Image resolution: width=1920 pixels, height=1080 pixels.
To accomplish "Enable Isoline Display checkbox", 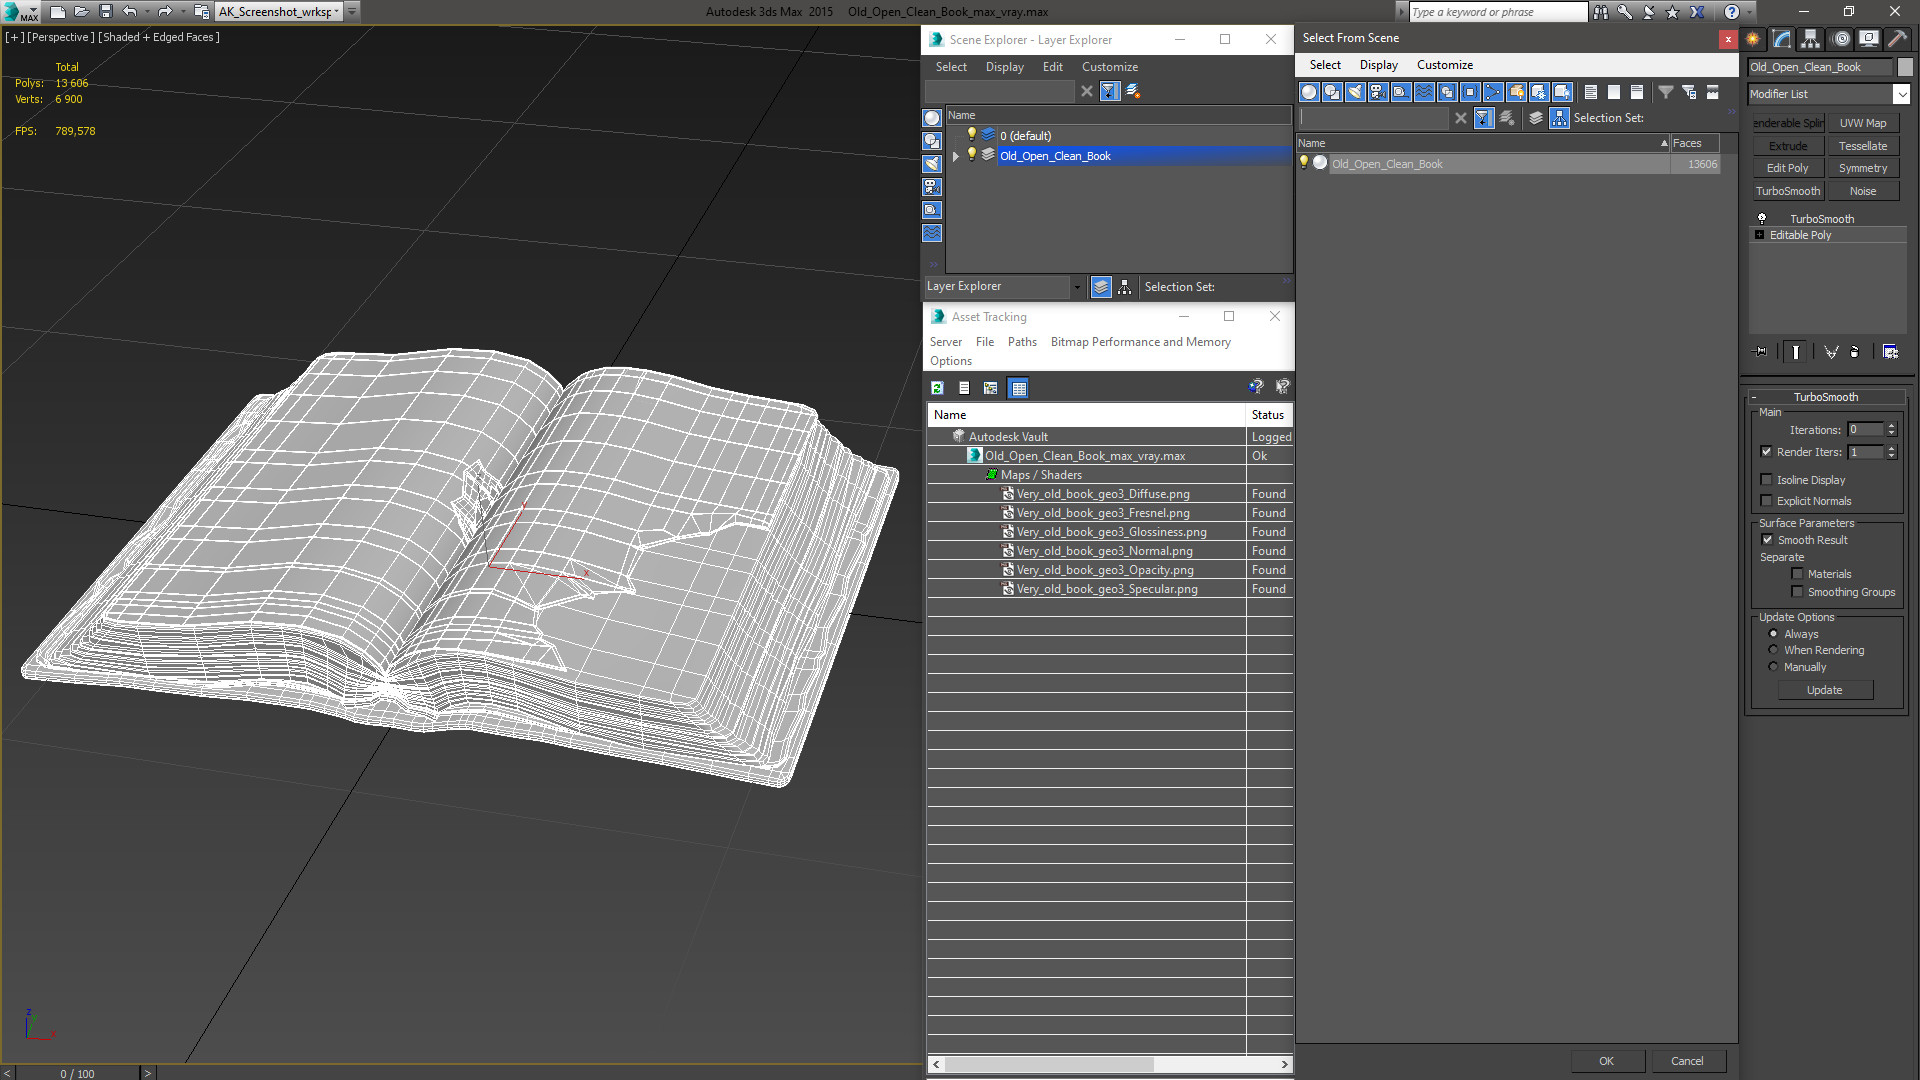I will 1767,480.
